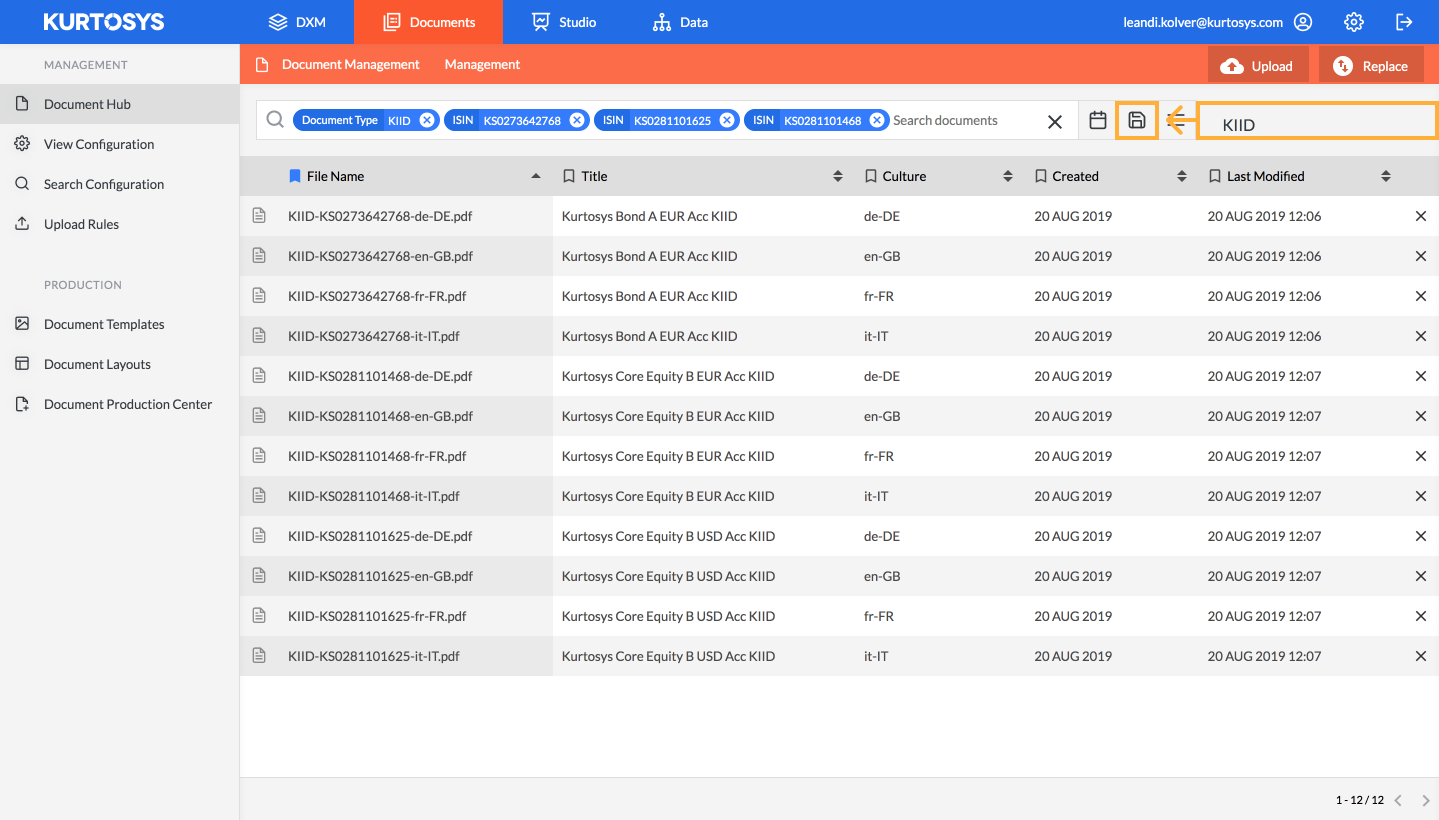1439x820 pixels.
Task: Open the settings gear in top bar
Action: click(x=1354, y=22)
